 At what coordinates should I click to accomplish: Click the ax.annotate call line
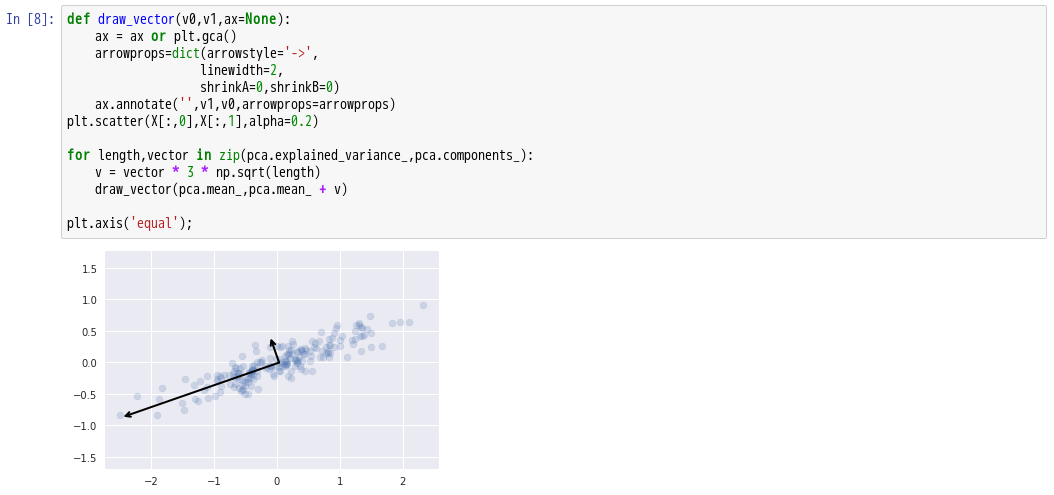[x=245, y=104]
